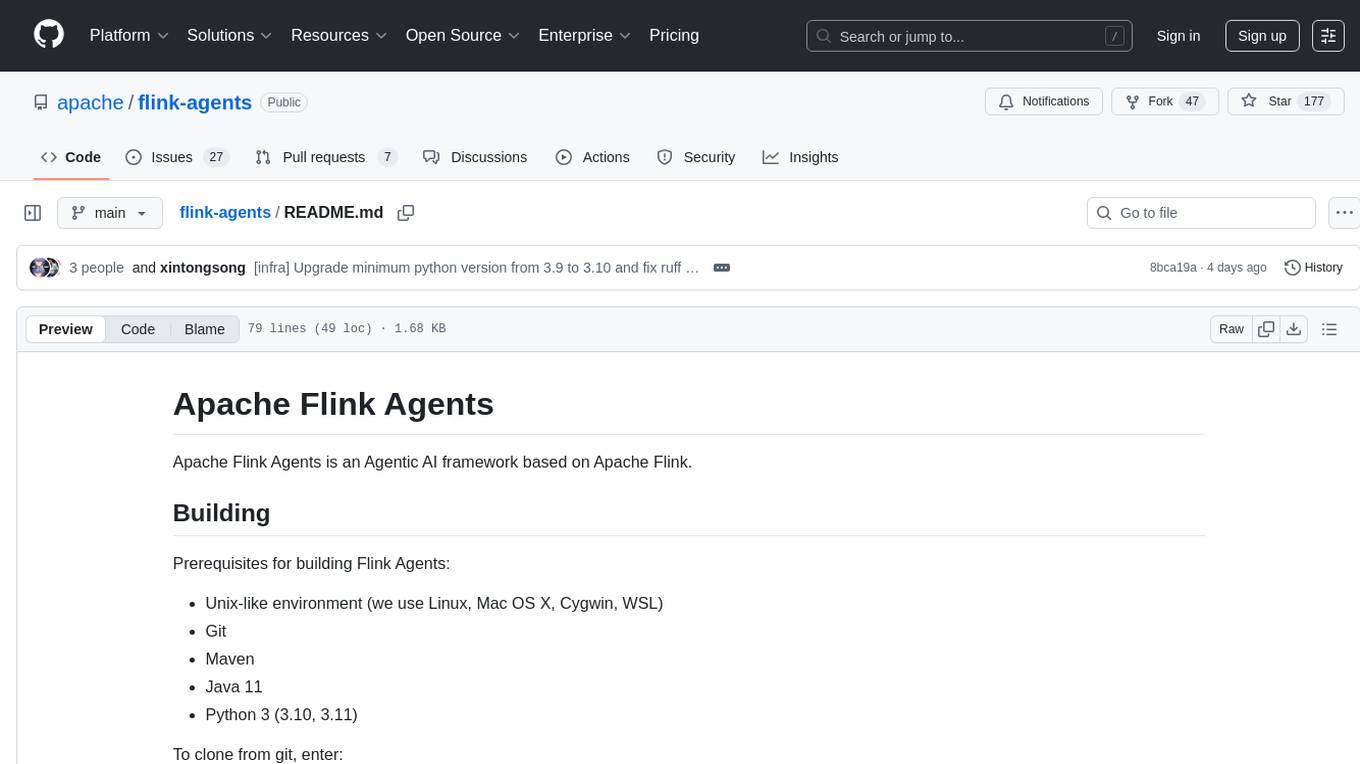View file History
This screenshot has height=764, width=1360.
coord(1313,268)
